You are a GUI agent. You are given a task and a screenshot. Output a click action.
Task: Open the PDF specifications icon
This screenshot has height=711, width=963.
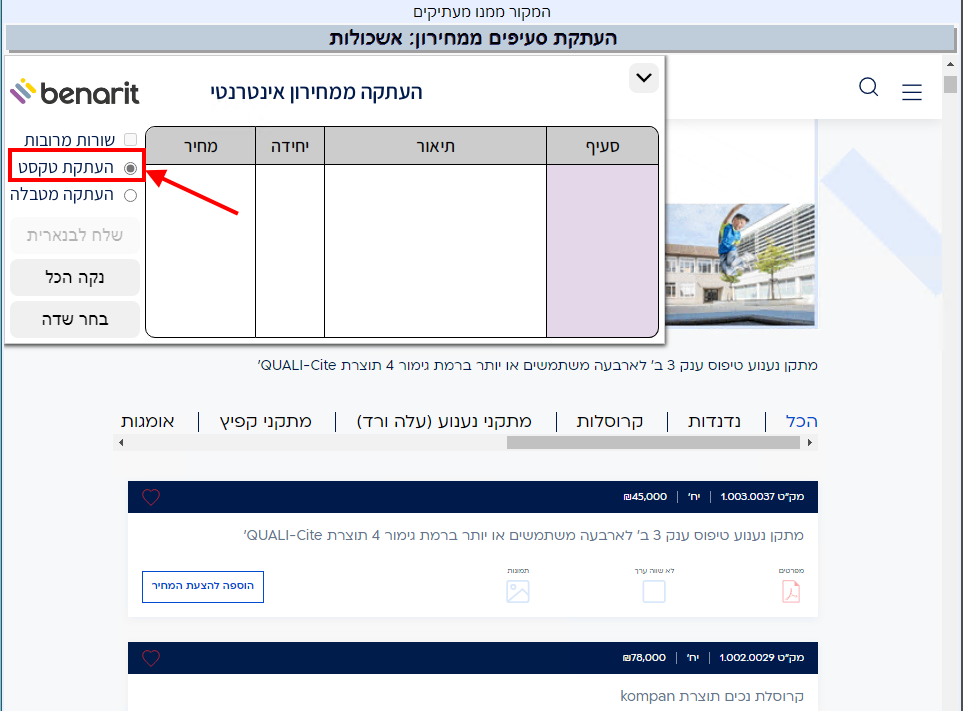click(x=791, y=591)
